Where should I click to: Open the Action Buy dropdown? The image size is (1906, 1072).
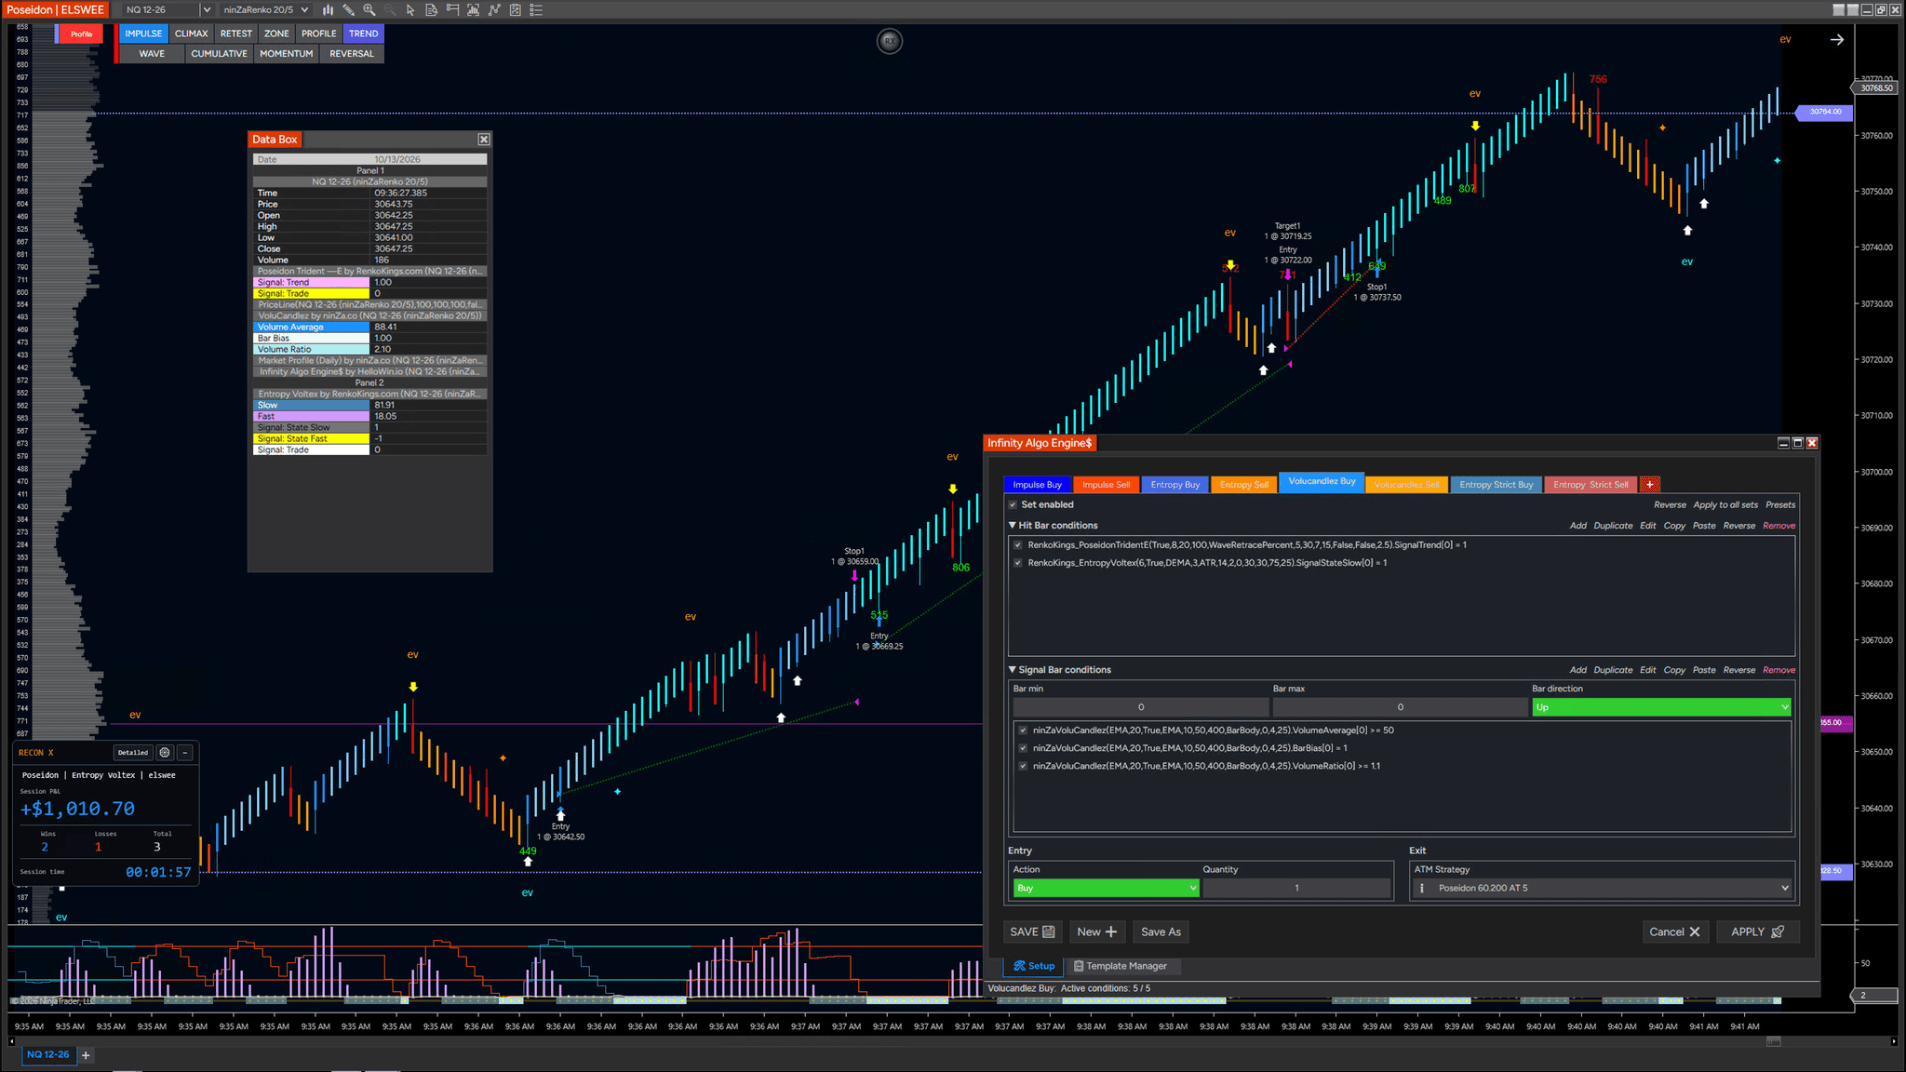(1105, 889)
